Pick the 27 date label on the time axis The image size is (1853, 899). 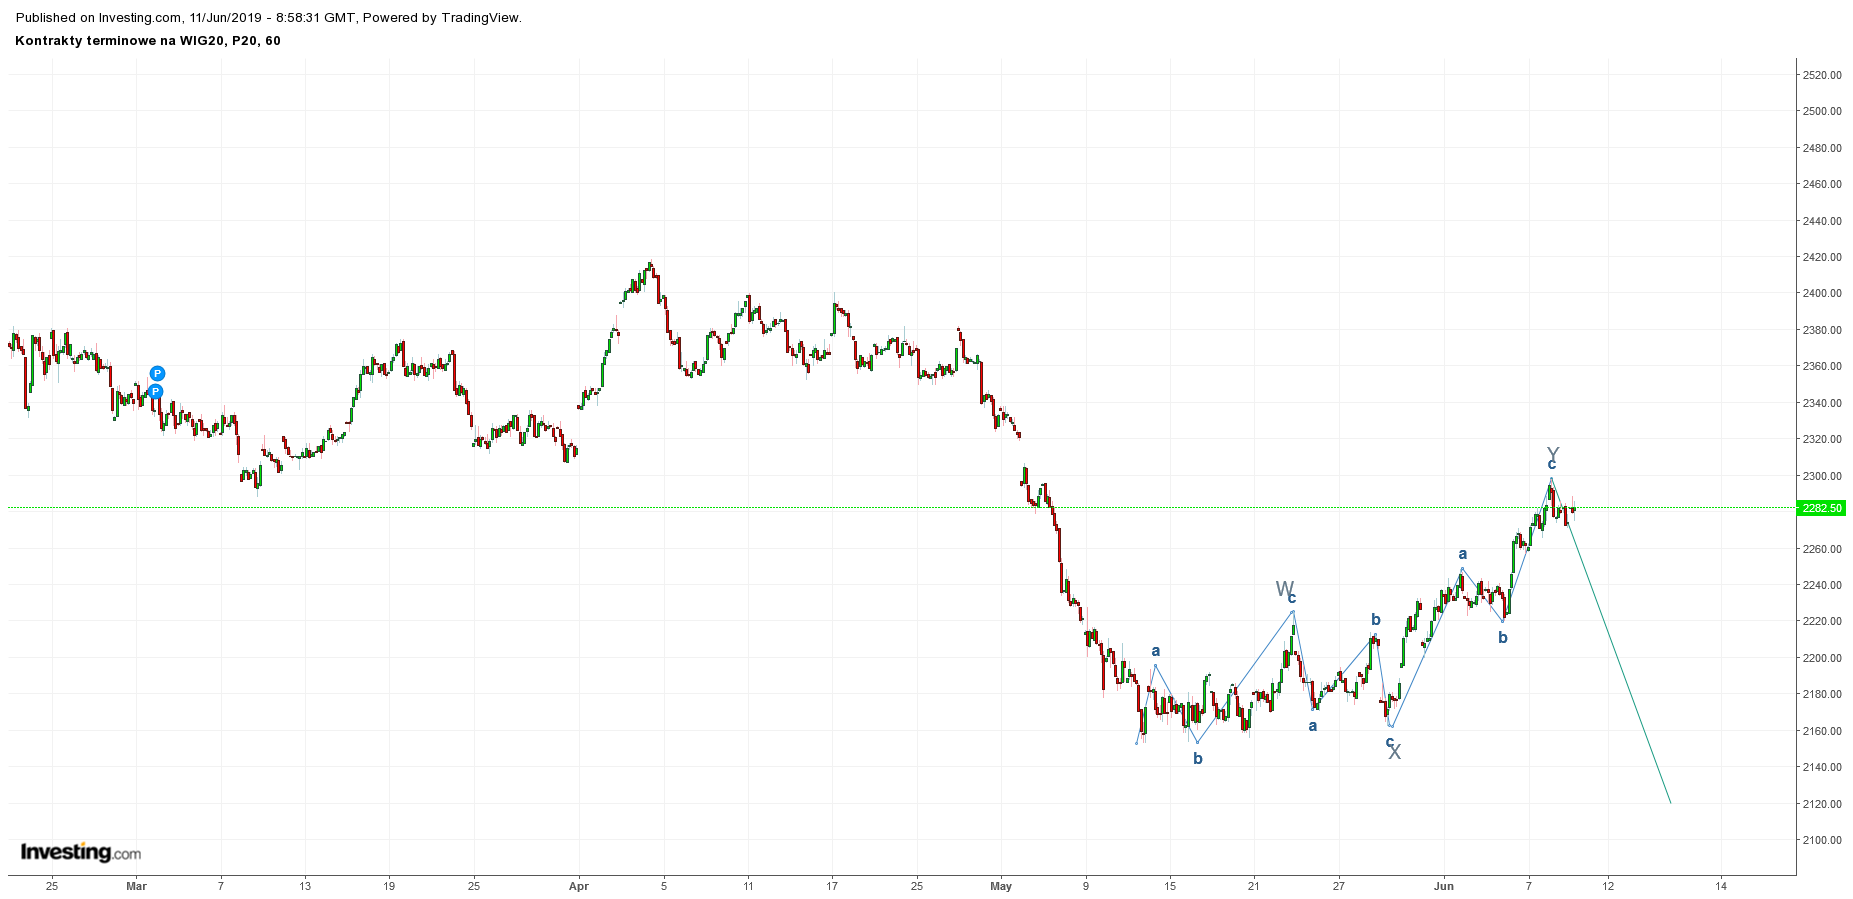[x=1339, y=886]
